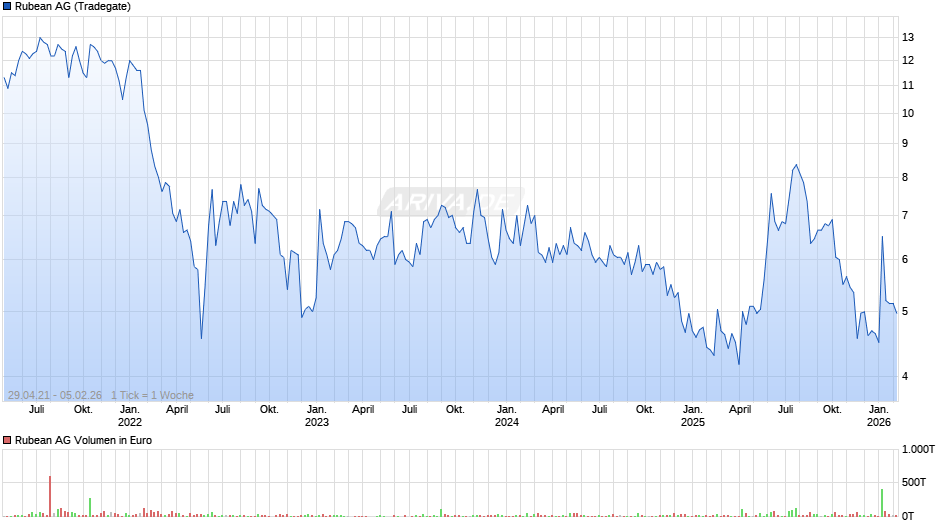
Task: Click the price axis label 7
Action: [905, 215]
